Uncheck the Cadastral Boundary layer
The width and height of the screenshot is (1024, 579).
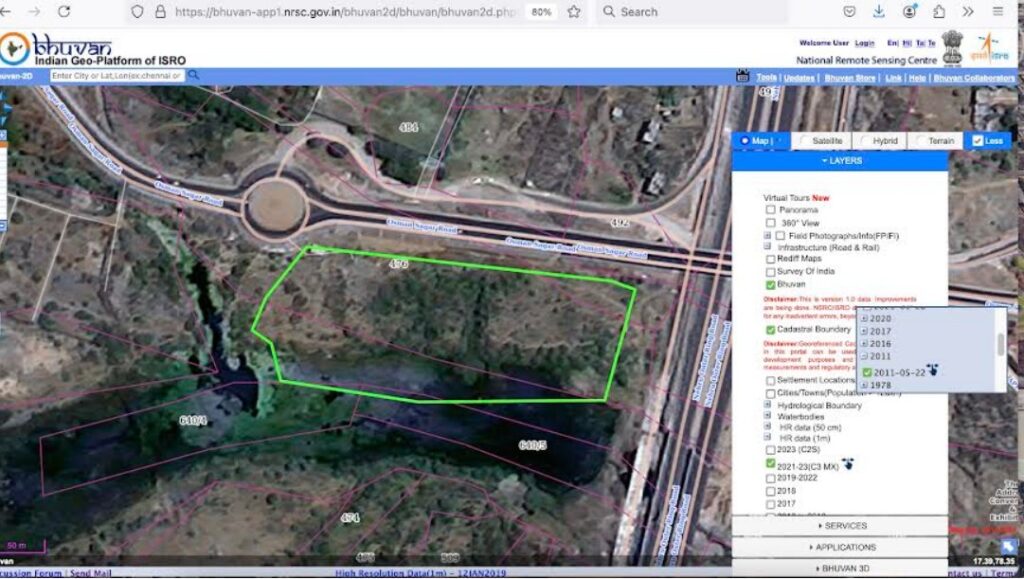pos(770,330)
